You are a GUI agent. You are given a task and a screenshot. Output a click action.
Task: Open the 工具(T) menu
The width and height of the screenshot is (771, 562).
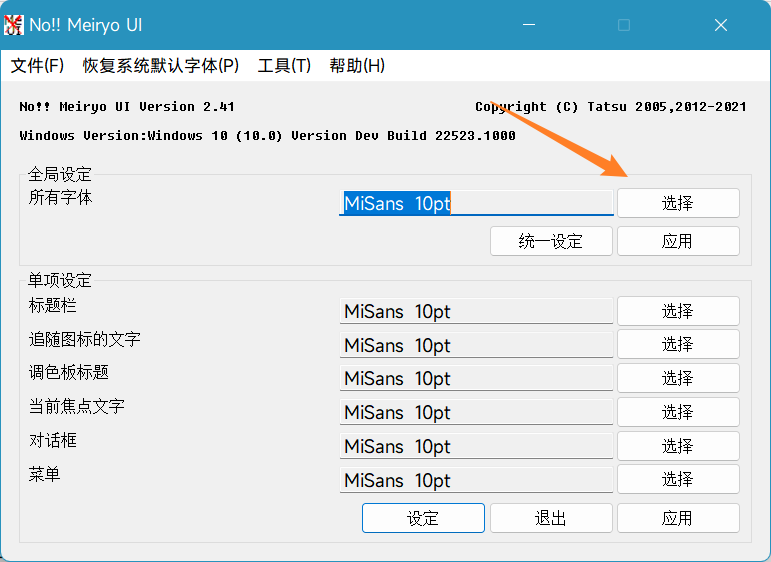[284, 65]
